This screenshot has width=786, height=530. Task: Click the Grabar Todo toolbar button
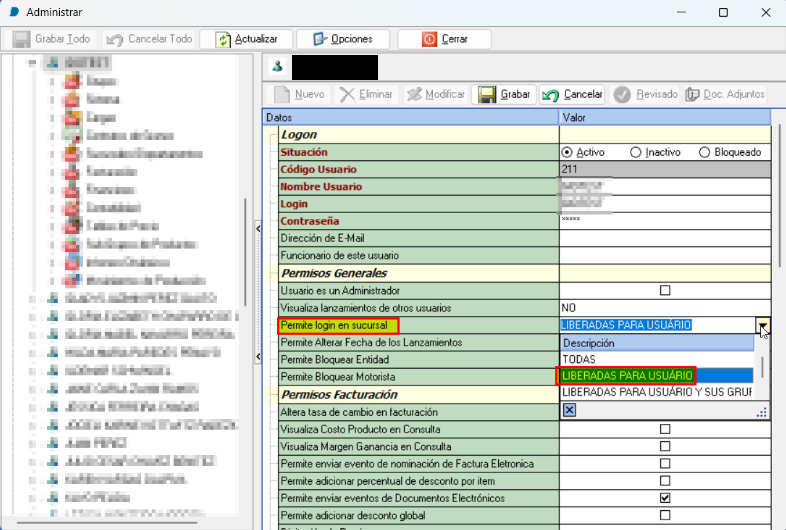(51, 39)
